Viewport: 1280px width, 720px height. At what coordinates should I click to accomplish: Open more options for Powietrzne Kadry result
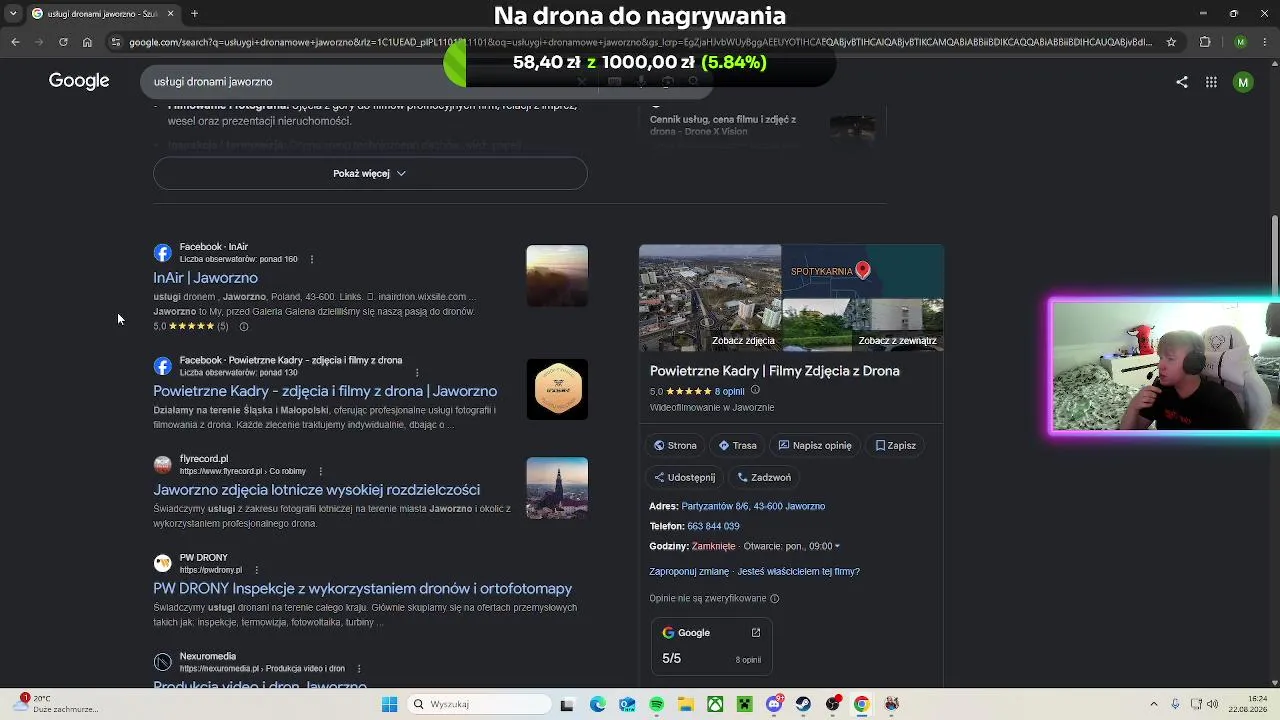(417, 373)
